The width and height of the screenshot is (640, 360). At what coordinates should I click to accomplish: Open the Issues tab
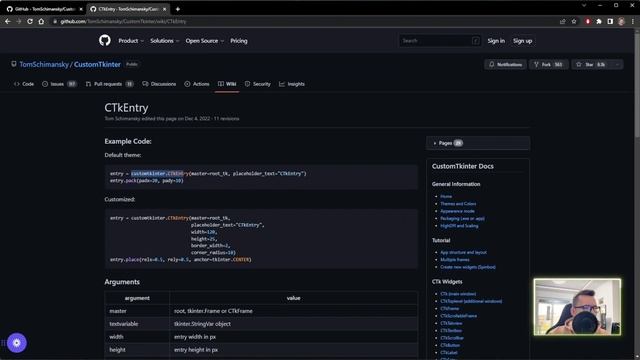click(x=59, y=84)
